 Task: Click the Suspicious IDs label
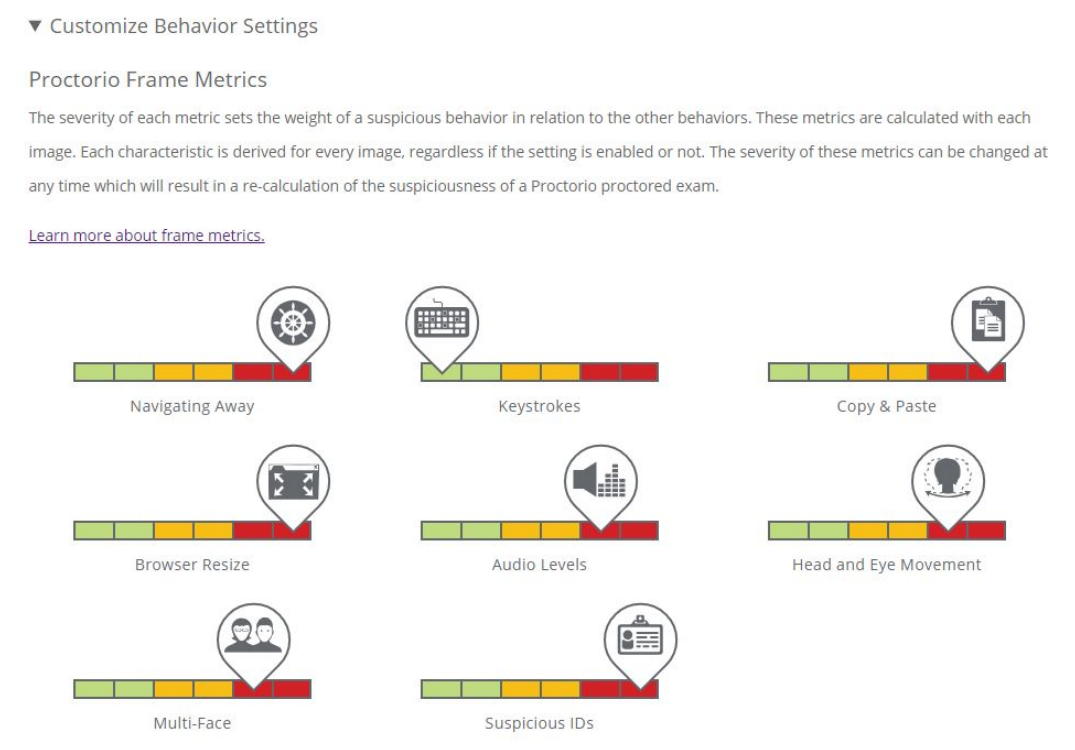click(539, 722)
